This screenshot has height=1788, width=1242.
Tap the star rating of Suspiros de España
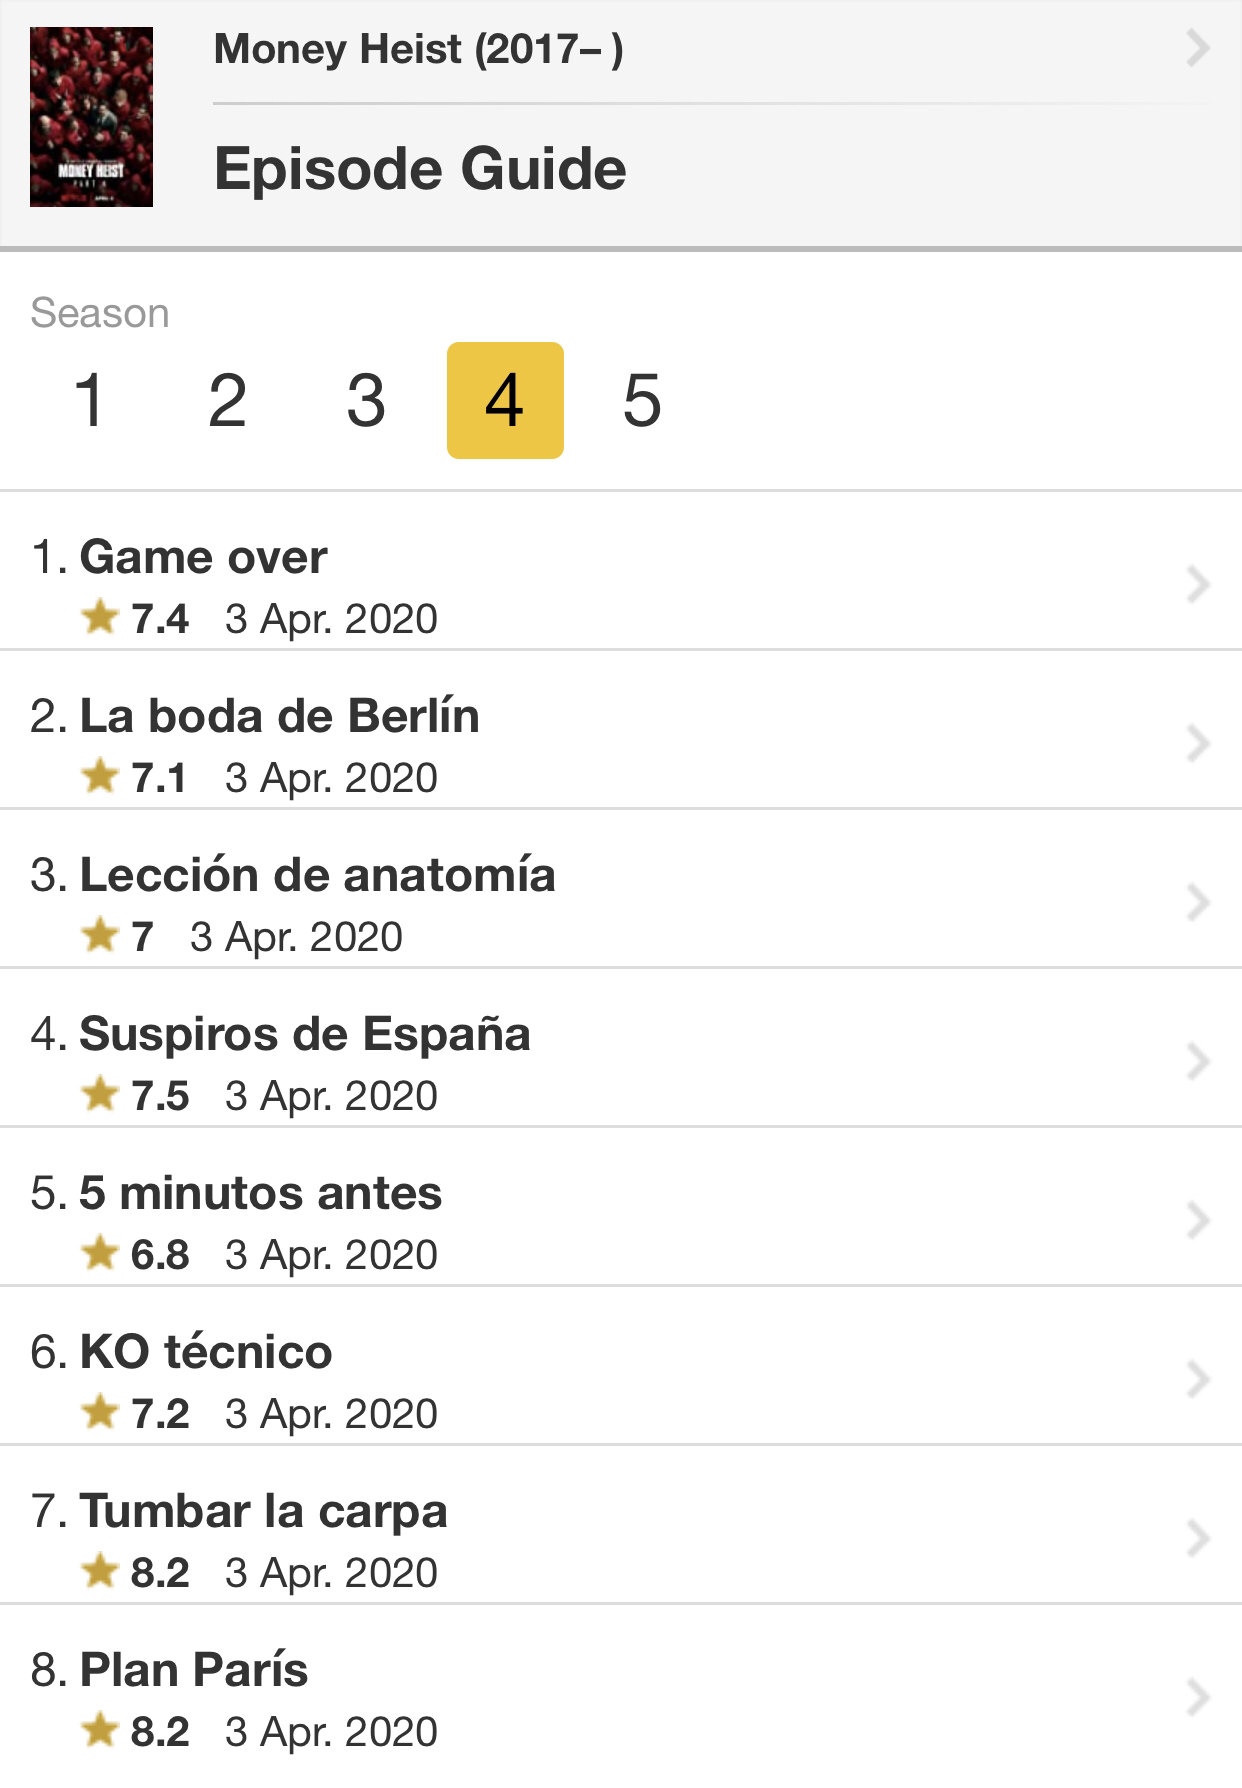135,1095
